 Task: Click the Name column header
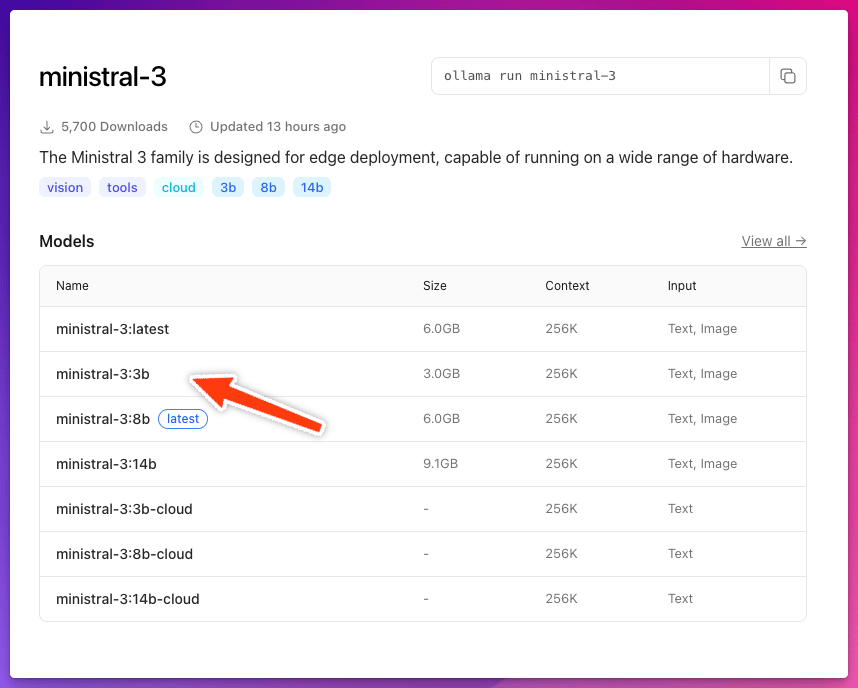pos(72,286)
